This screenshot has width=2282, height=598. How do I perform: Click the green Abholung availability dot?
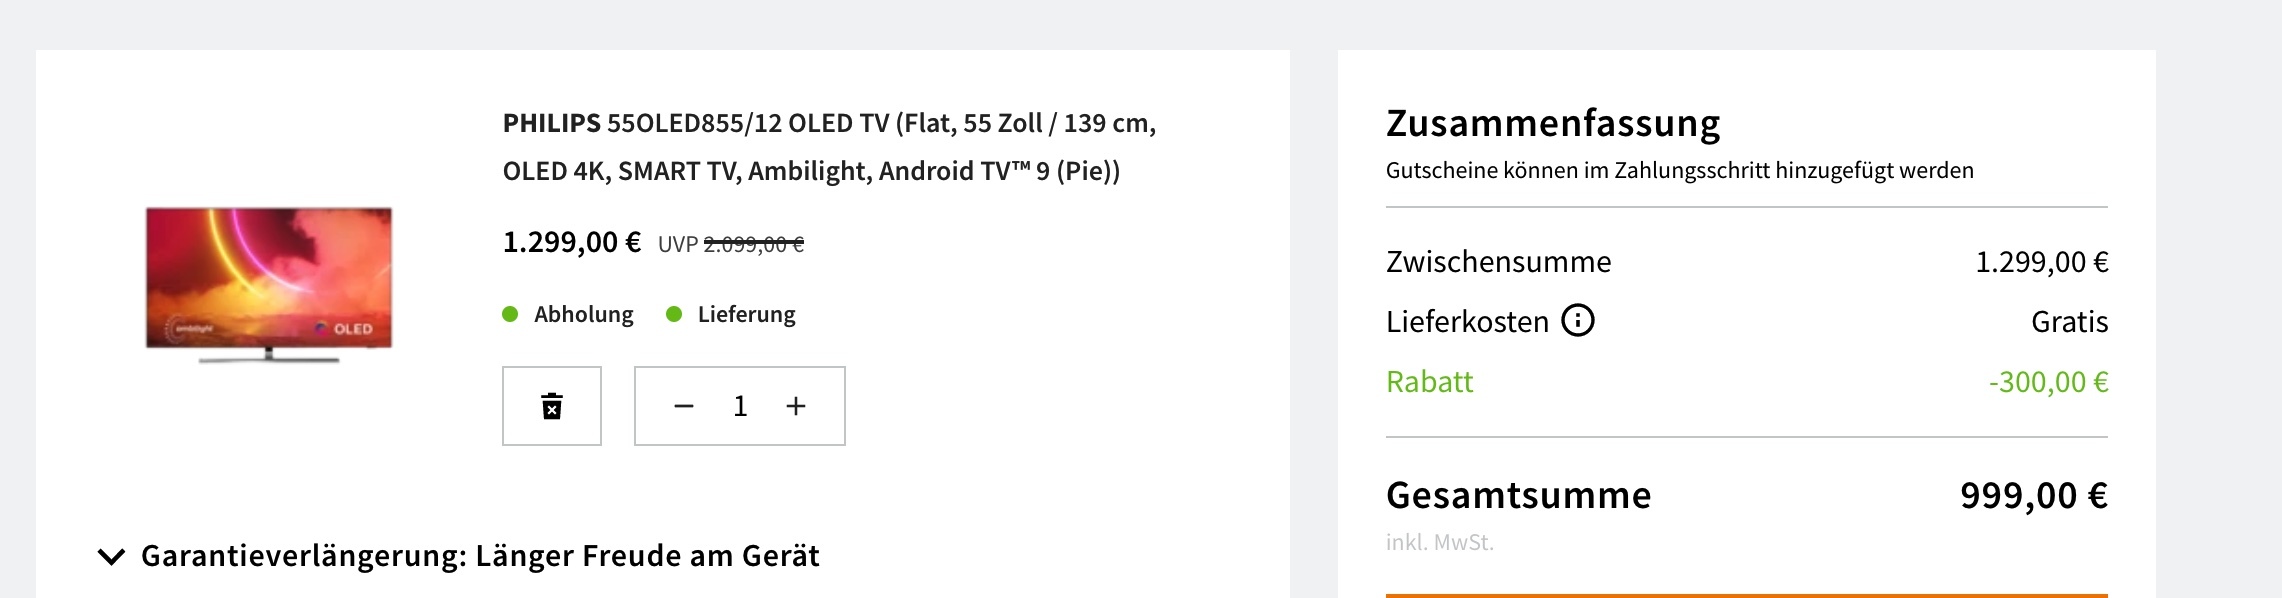(x=510, y=314)
